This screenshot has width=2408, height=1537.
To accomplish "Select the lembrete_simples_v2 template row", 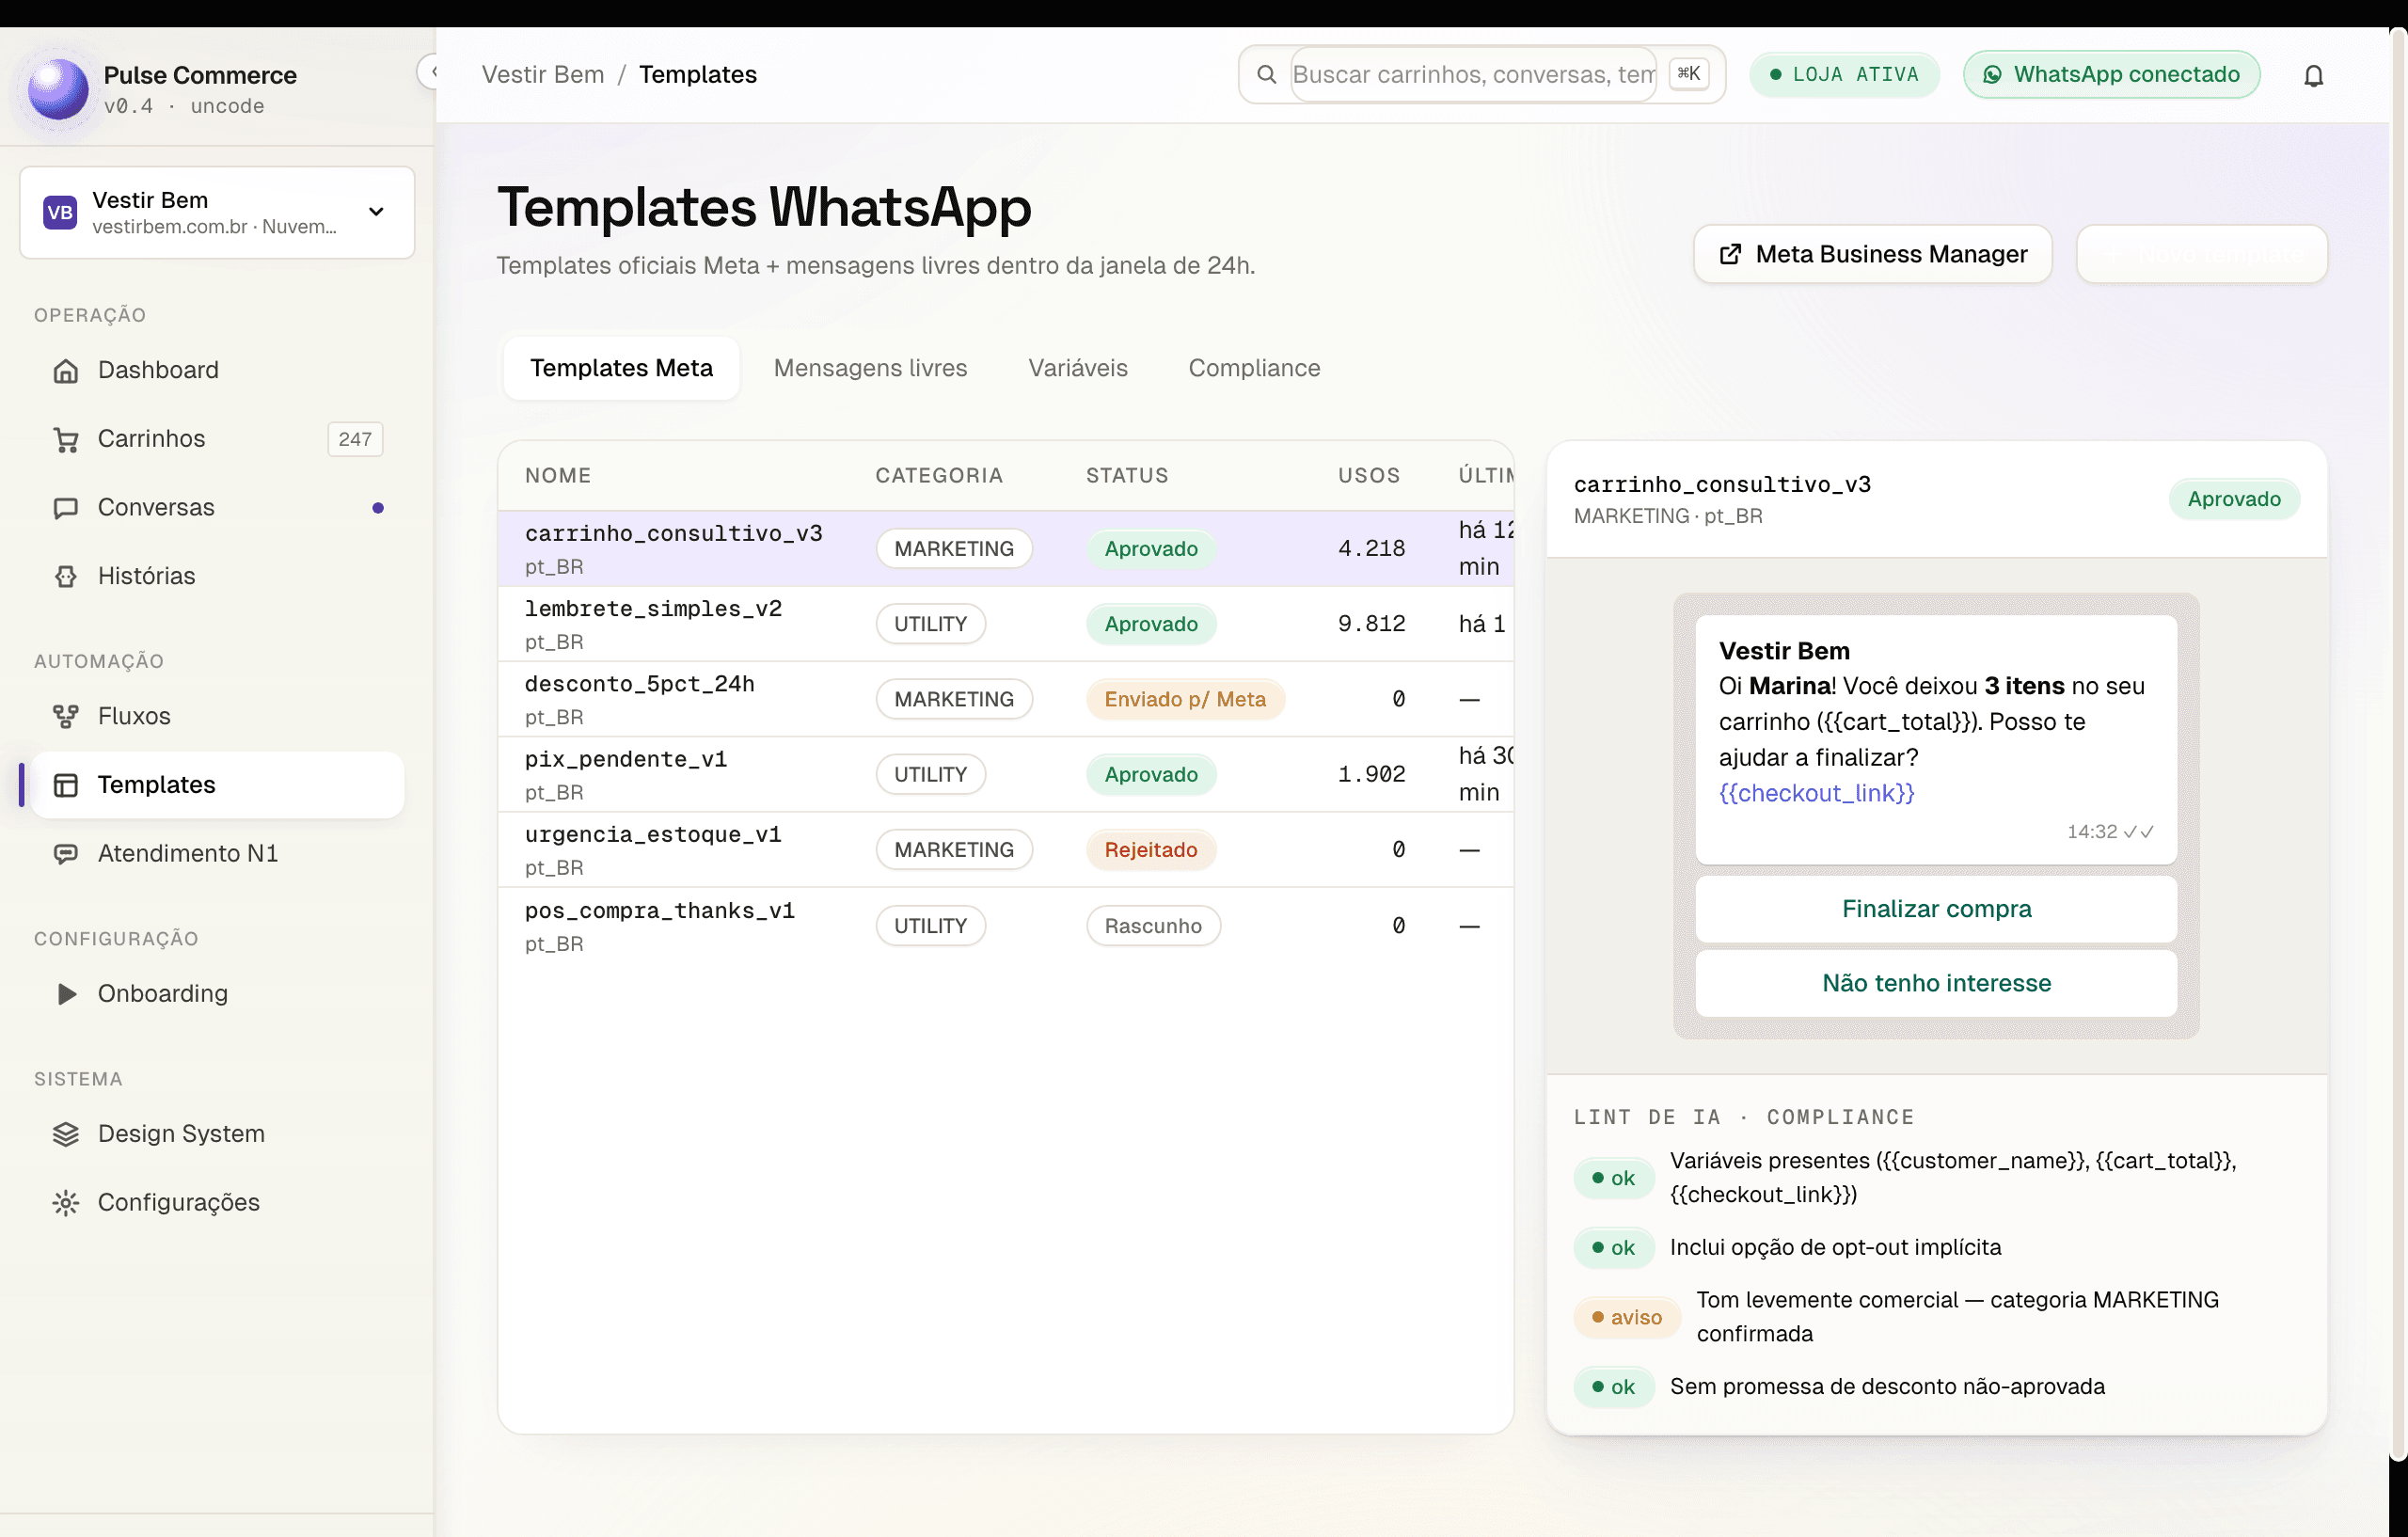I will pyautogui.click(x=1005, y=624).
